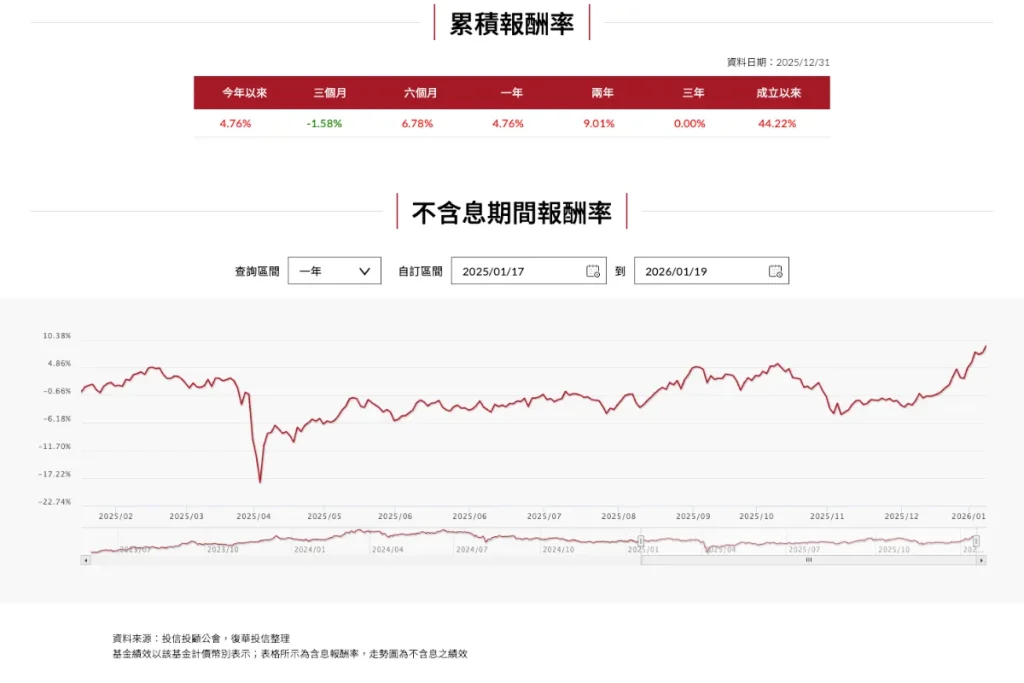Select the 三個月 column header
The height and width of the screenshot is (683, 1024).
click(x=330, y=93)
